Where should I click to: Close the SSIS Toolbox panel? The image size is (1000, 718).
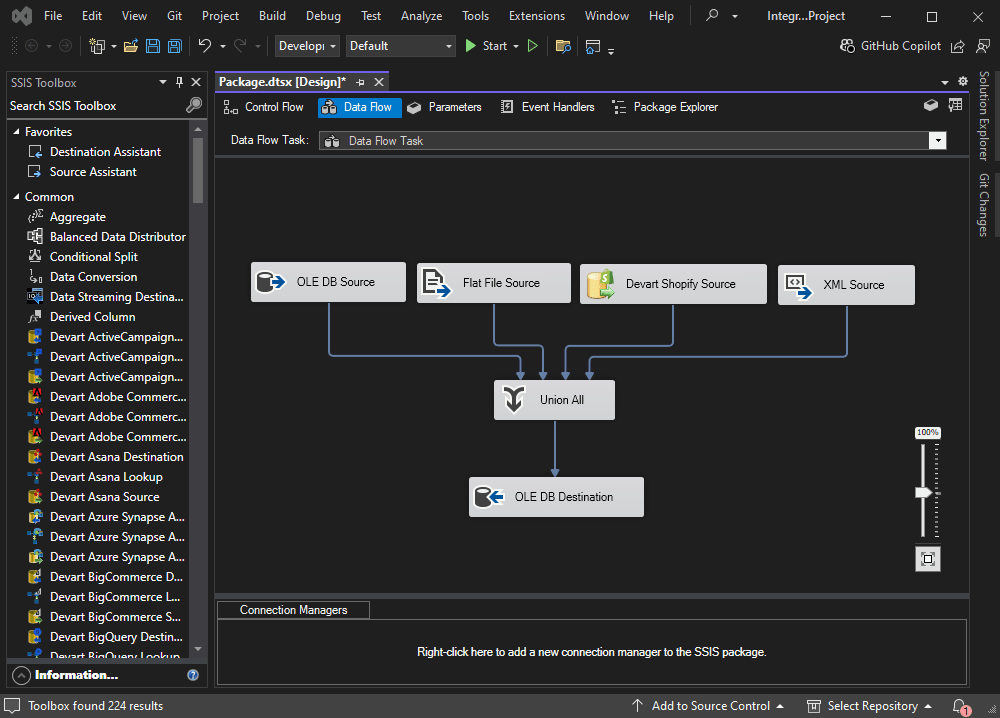[x=196, y=82]
